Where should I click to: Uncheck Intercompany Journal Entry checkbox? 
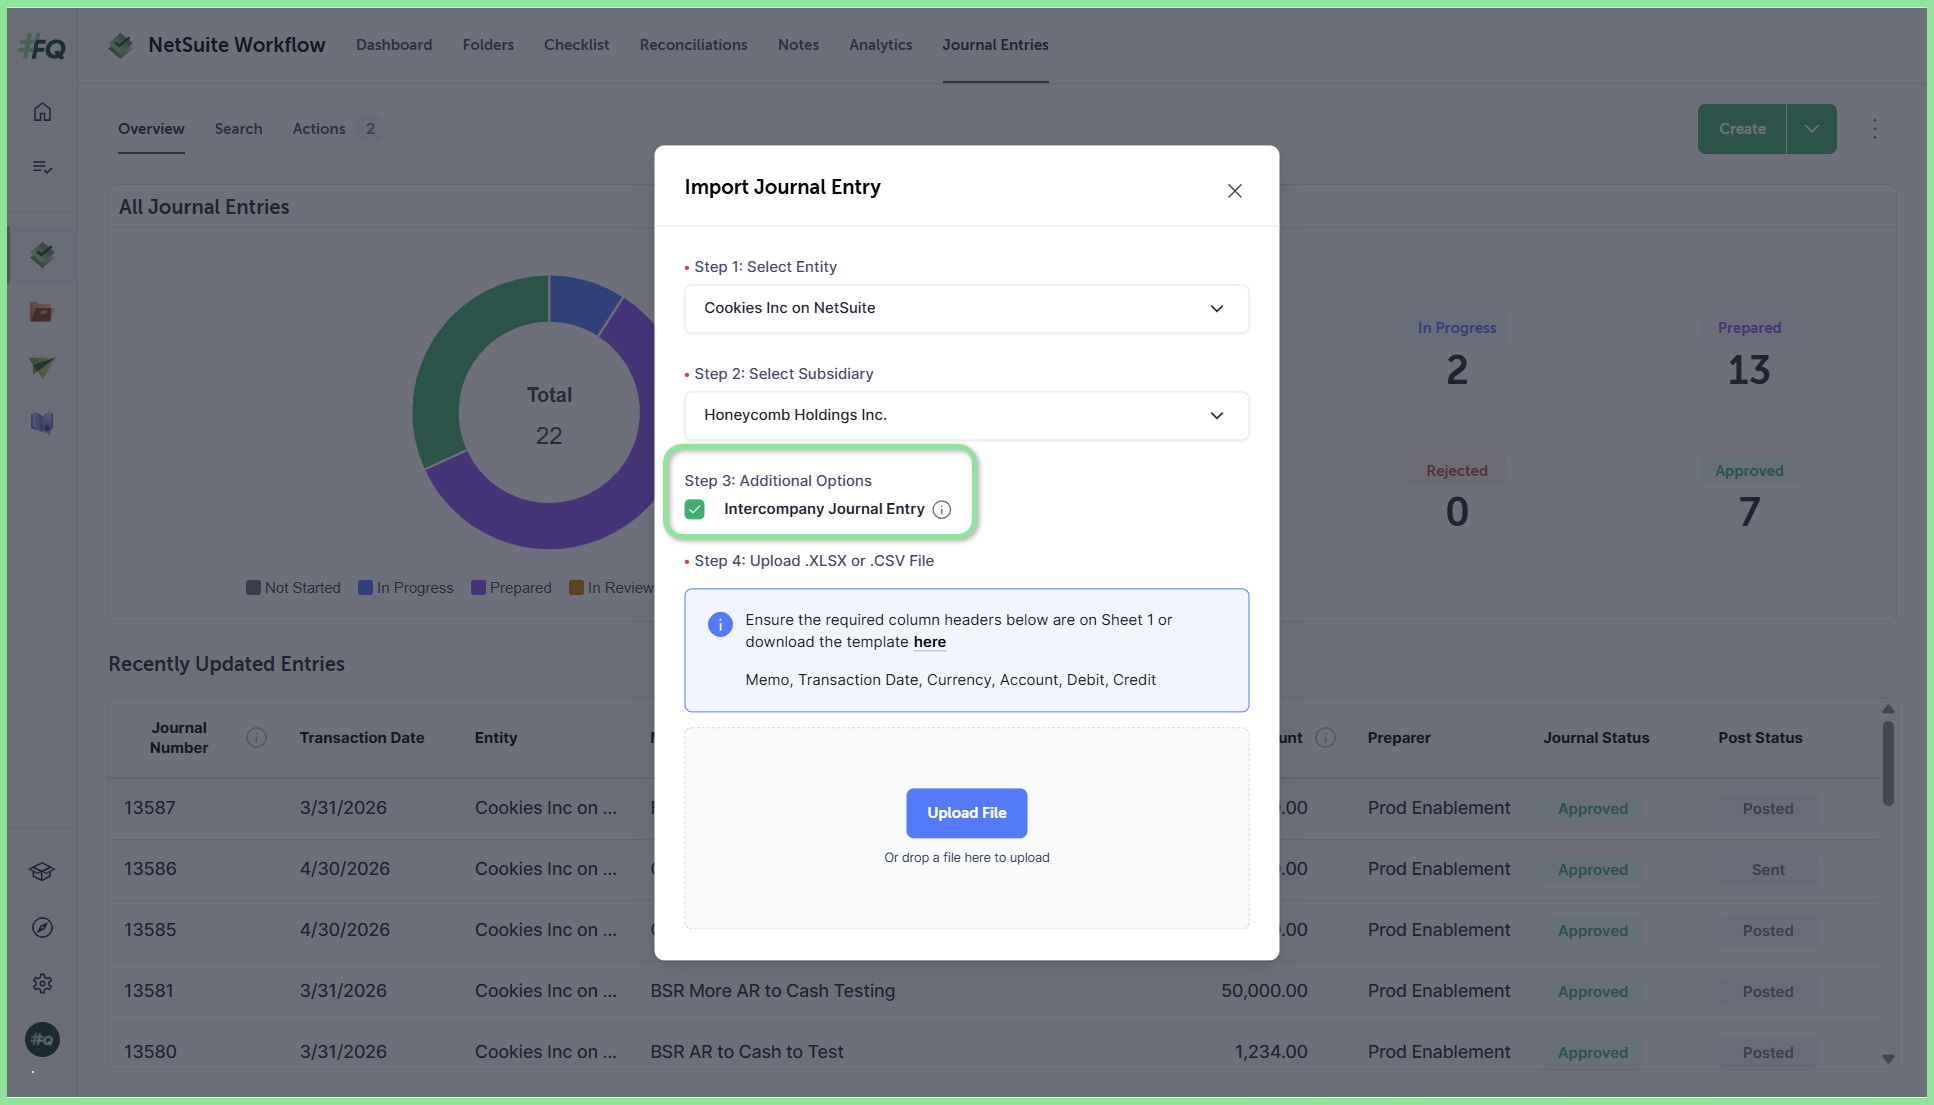[695, 510]
